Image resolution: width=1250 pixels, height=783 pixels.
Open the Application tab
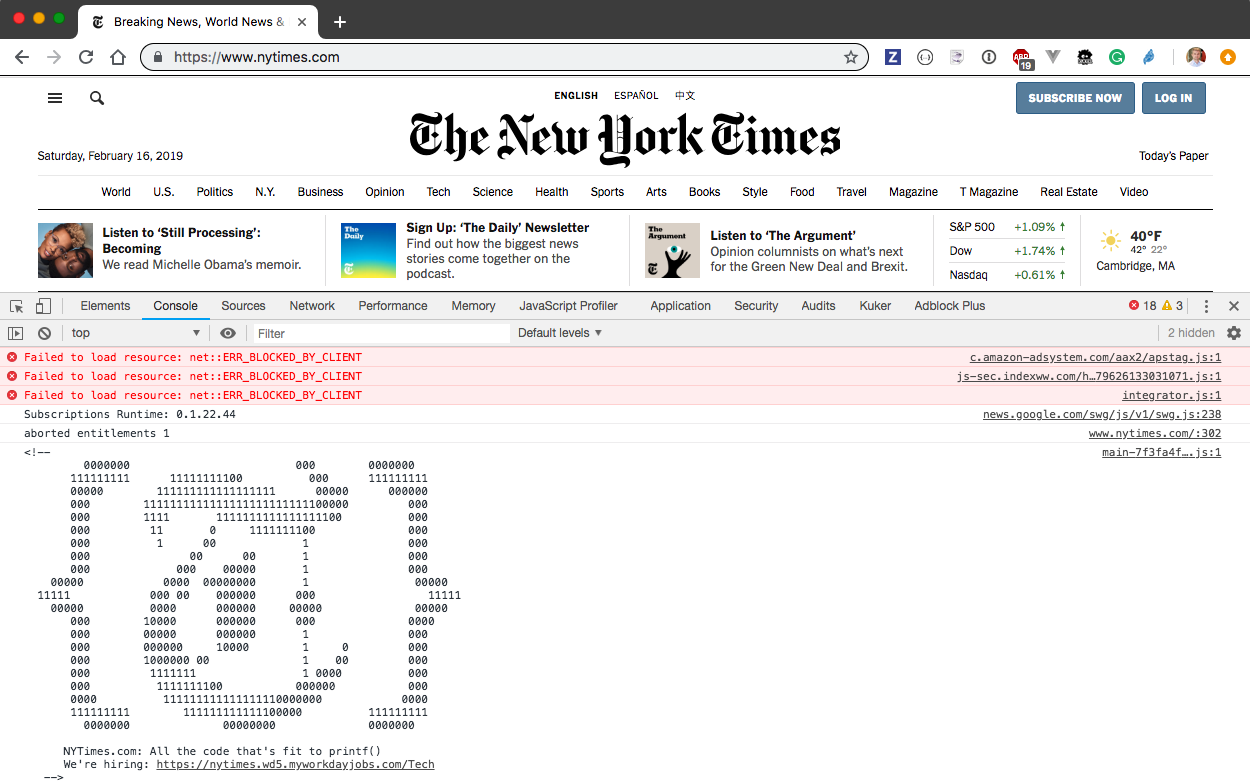coord(680,306)
